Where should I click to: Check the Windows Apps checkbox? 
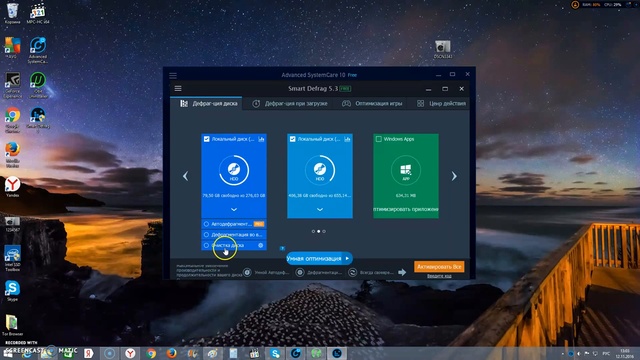(x=378, y=139)
